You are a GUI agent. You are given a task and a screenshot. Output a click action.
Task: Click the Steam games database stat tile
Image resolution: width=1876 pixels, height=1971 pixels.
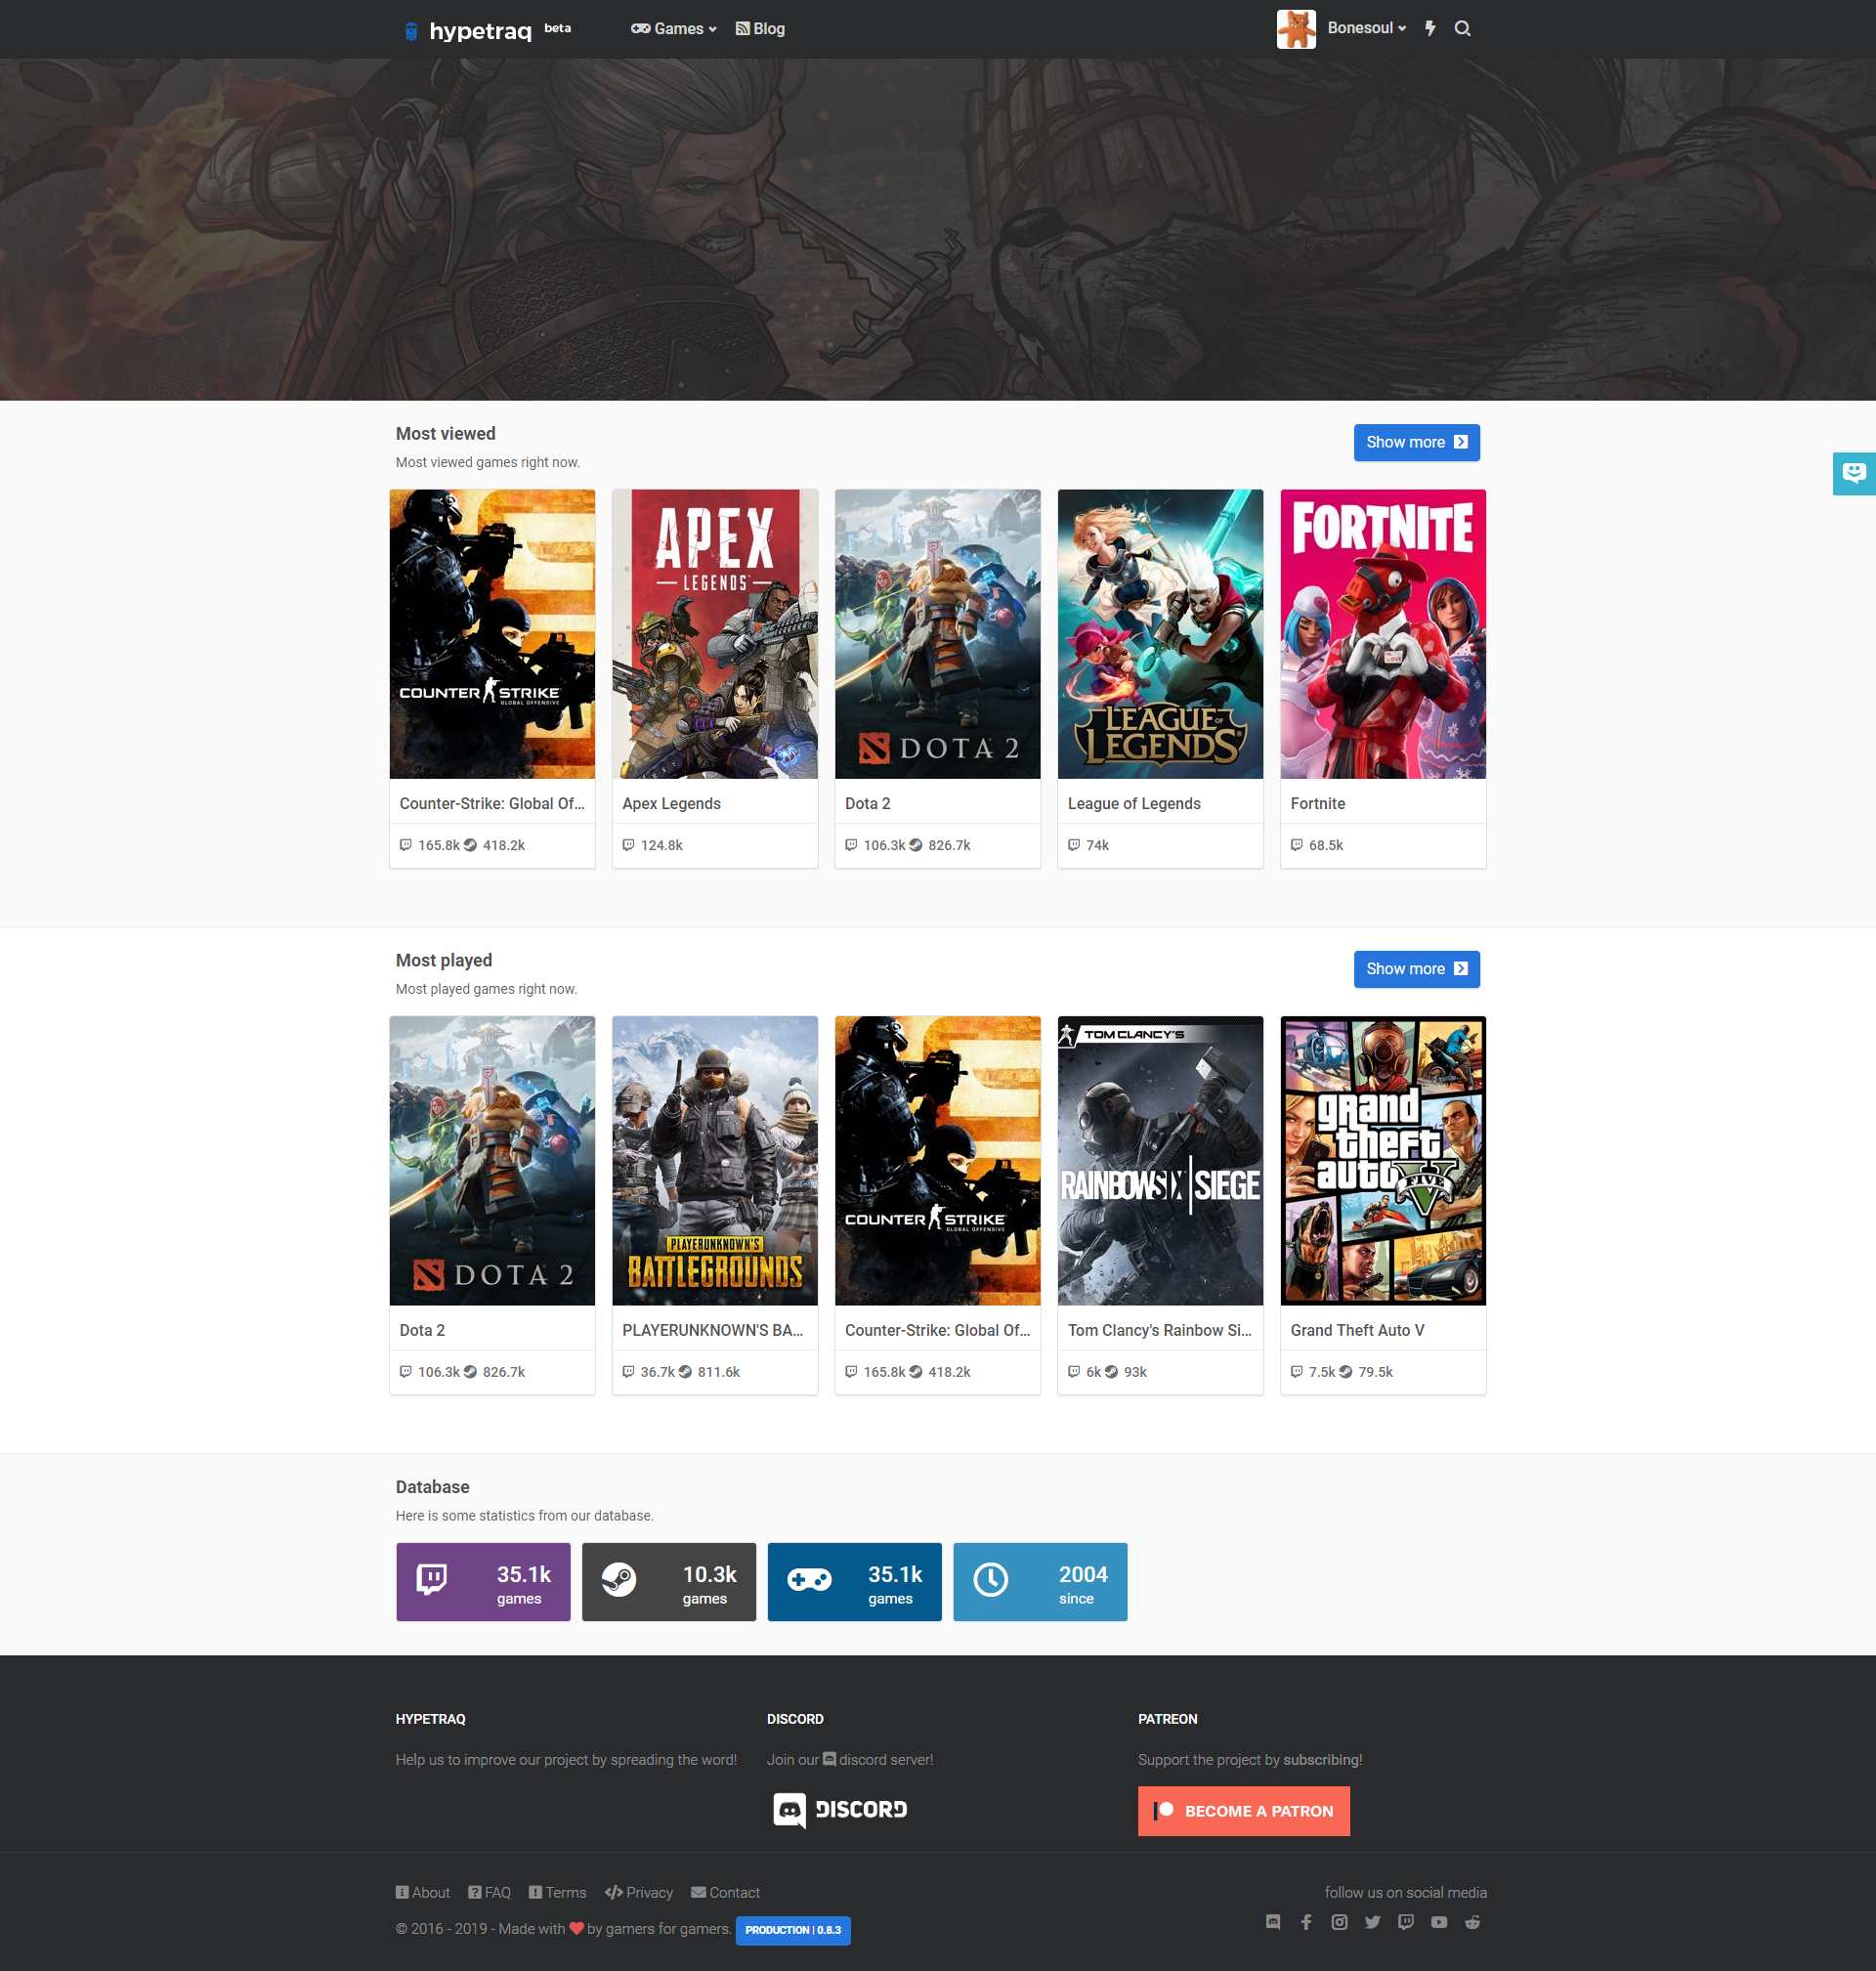tap(668, 1581)
